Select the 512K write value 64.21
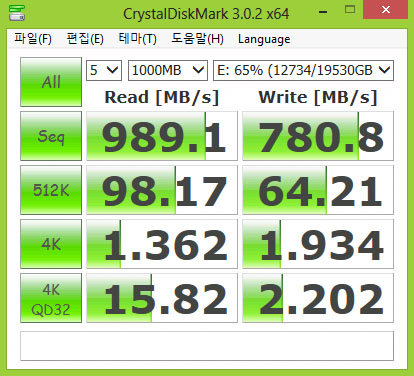Viewport: 414px width, 376px height. click(x=318, y=190)
